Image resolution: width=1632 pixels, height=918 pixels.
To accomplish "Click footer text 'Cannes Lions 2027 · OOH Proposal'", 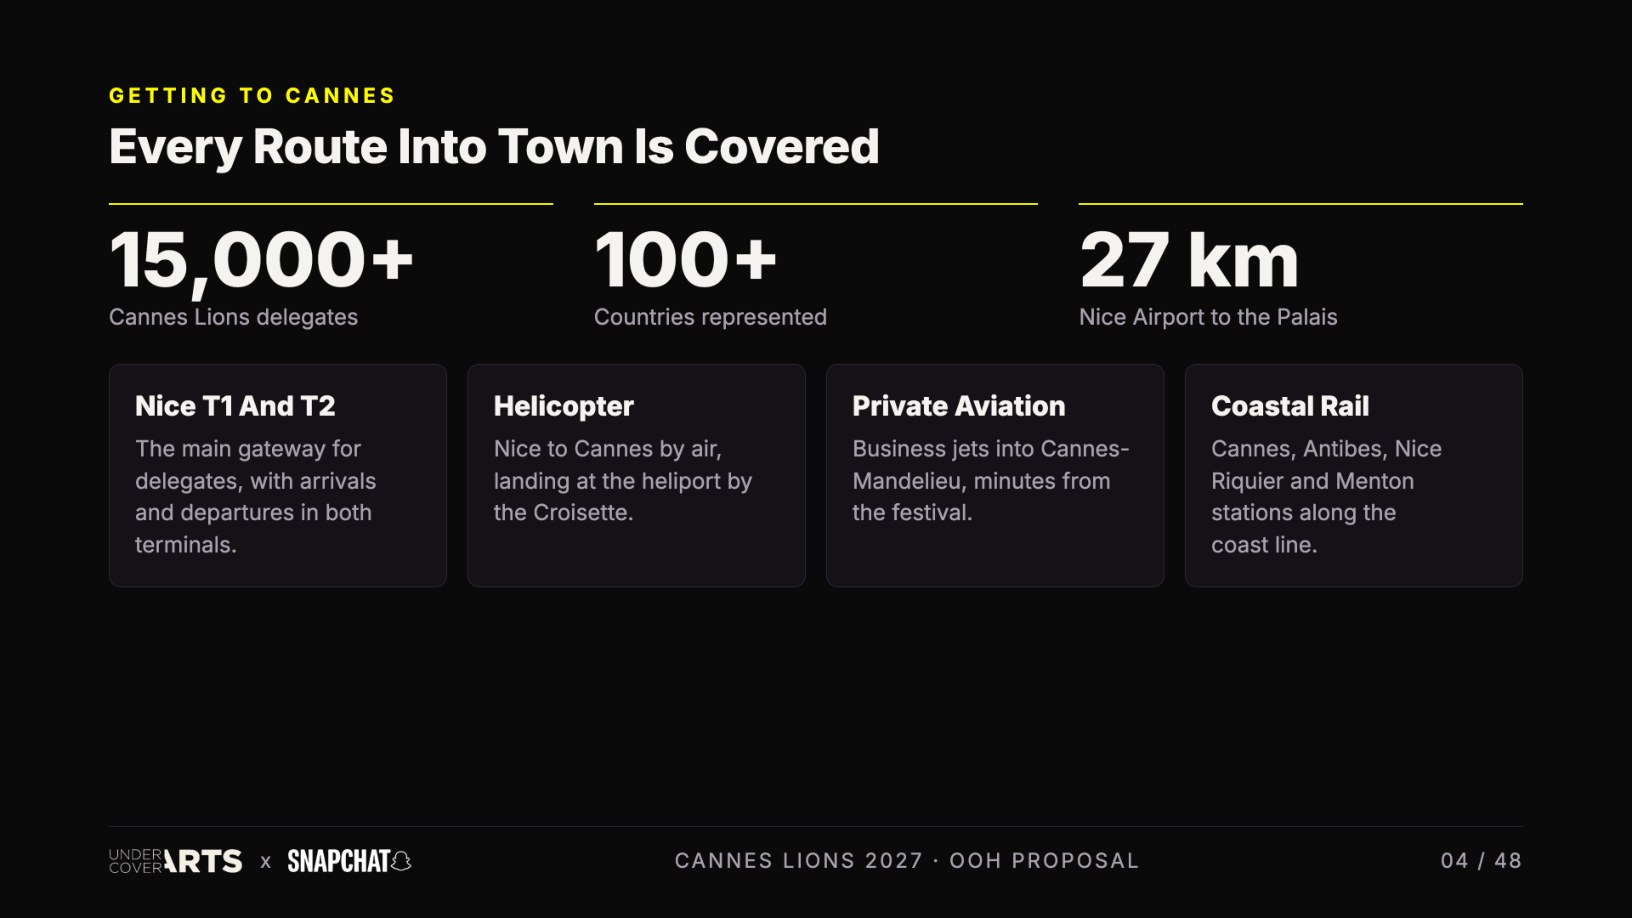I will (907, 861).
